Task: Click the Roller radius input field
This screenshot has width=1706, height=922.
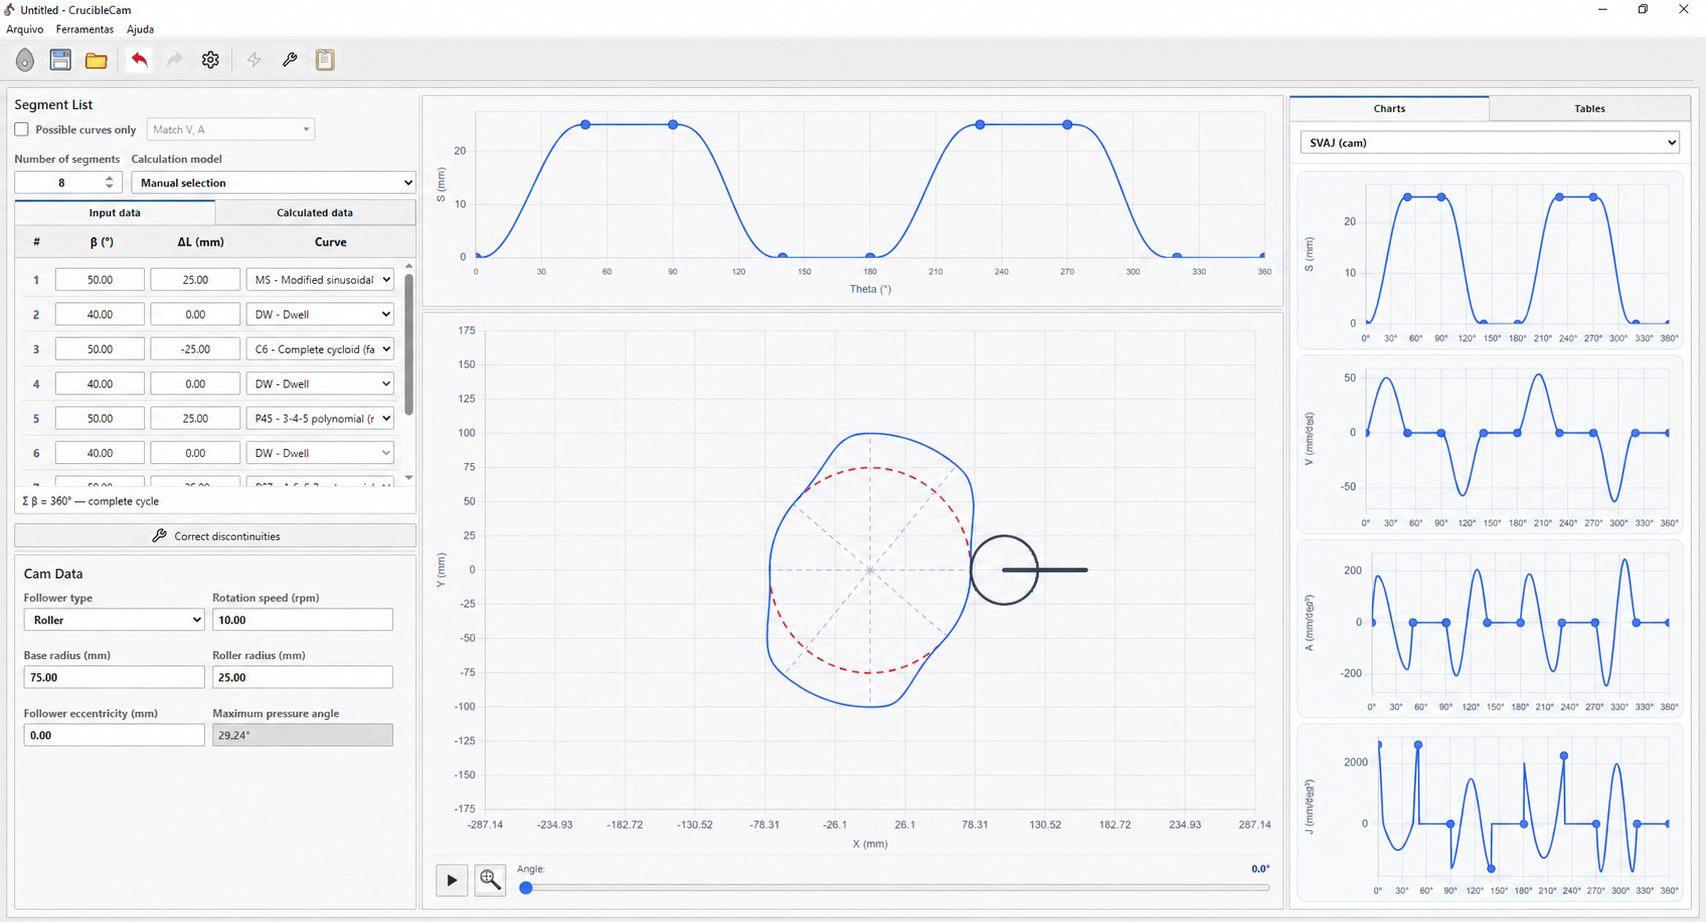Action: point(303,677)
